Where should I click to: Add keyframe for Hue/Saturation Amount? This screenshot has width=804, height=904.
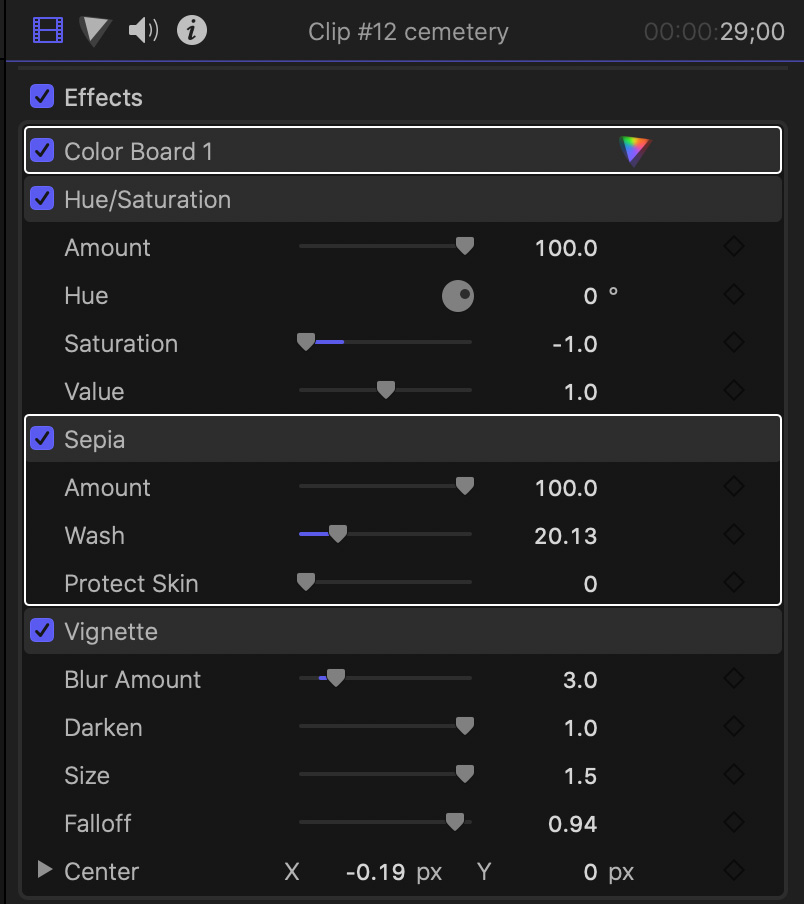click(733, 247)
